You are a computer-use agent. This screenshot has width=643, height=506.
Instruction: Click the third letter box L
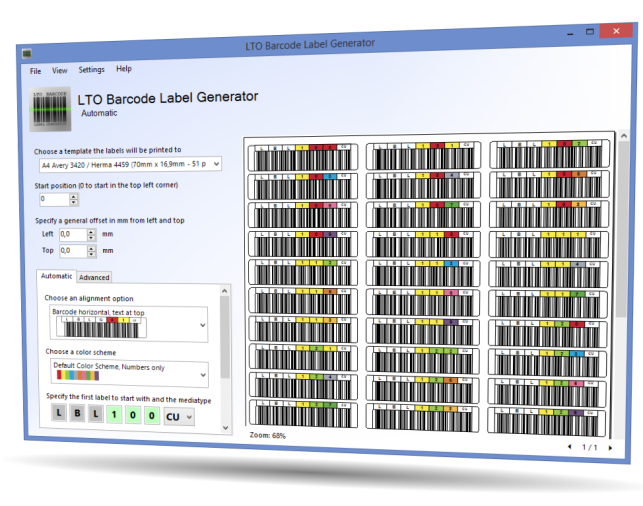coord(96,414)
